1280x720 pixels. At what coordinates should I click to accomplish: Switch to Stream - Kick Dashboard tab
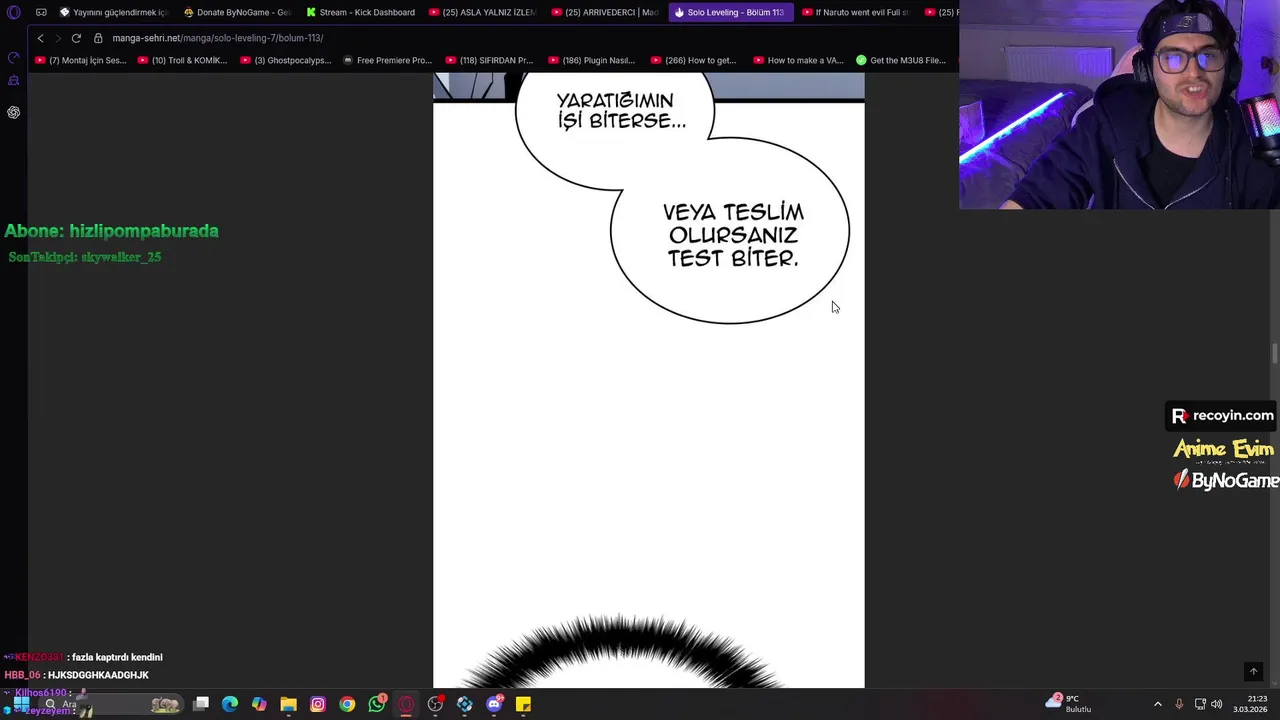(360, 12)
